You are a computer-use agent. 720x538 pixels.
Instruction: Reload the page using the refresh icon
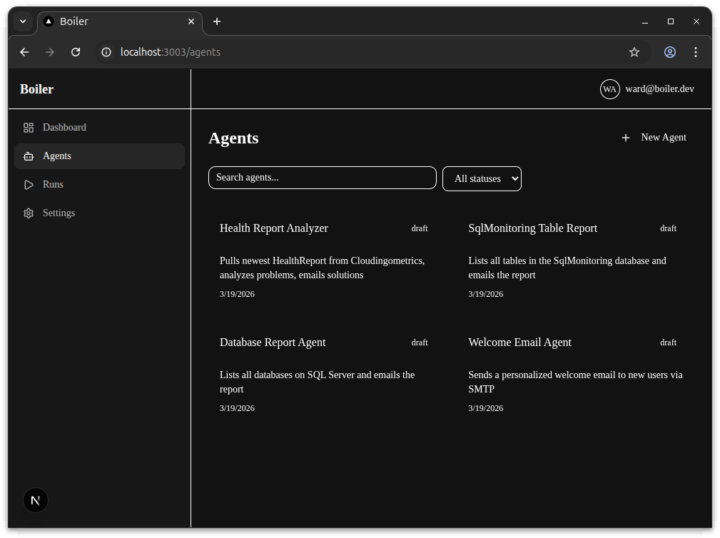point(75,52)
